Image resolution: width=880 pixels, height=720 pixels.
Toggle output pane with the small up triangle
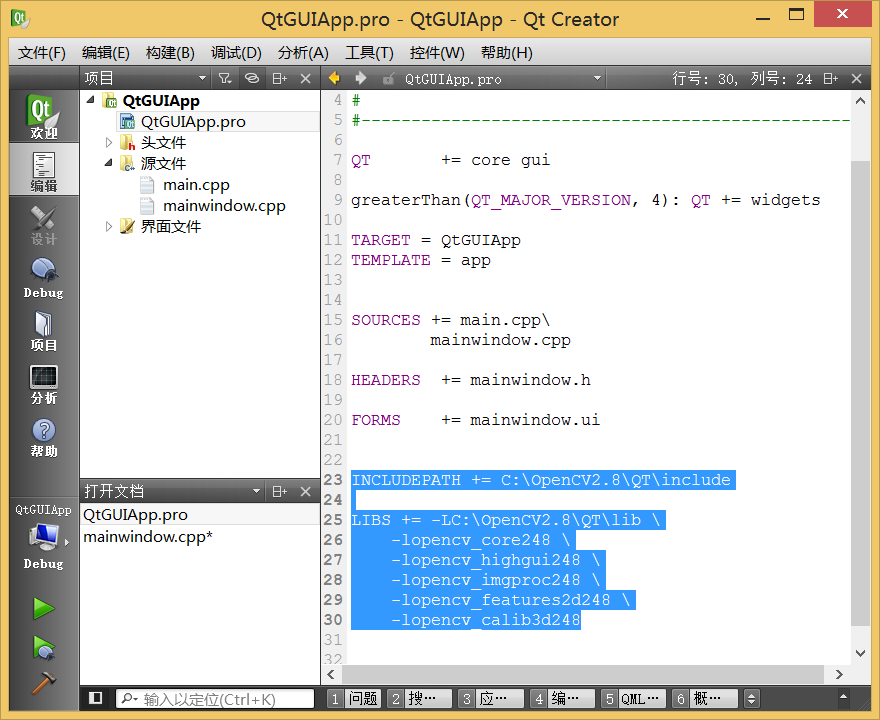point(843,697)
